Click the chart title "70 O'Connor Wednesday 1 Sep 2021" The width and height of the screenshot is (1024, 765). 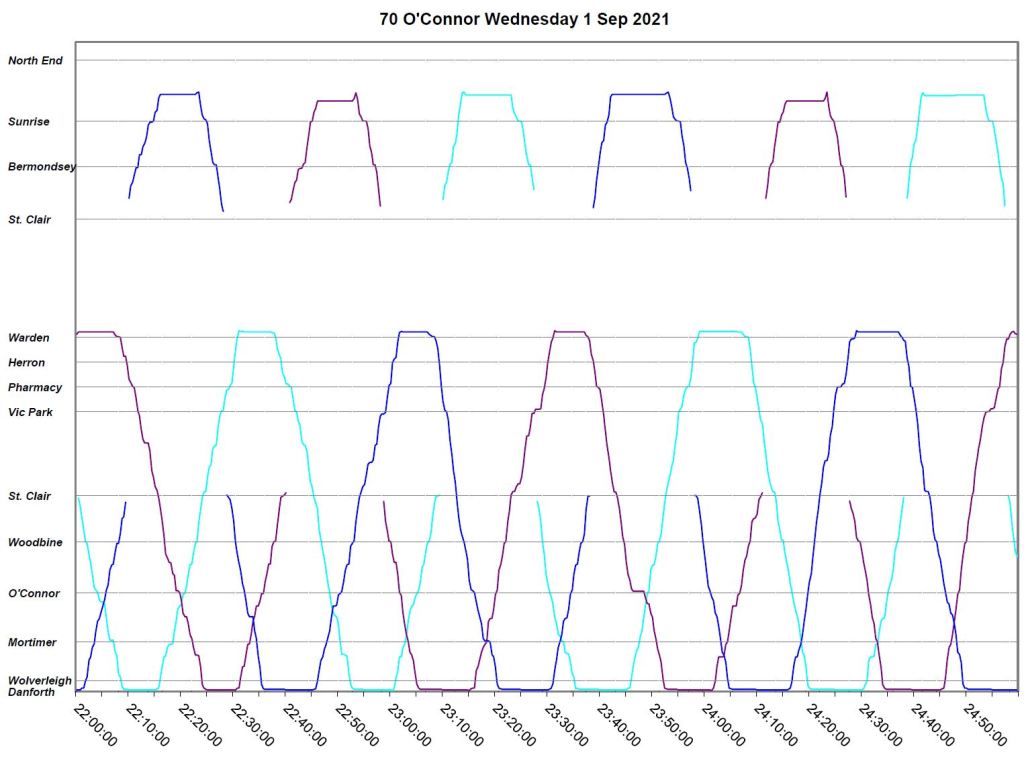click(x=524, y=20)
